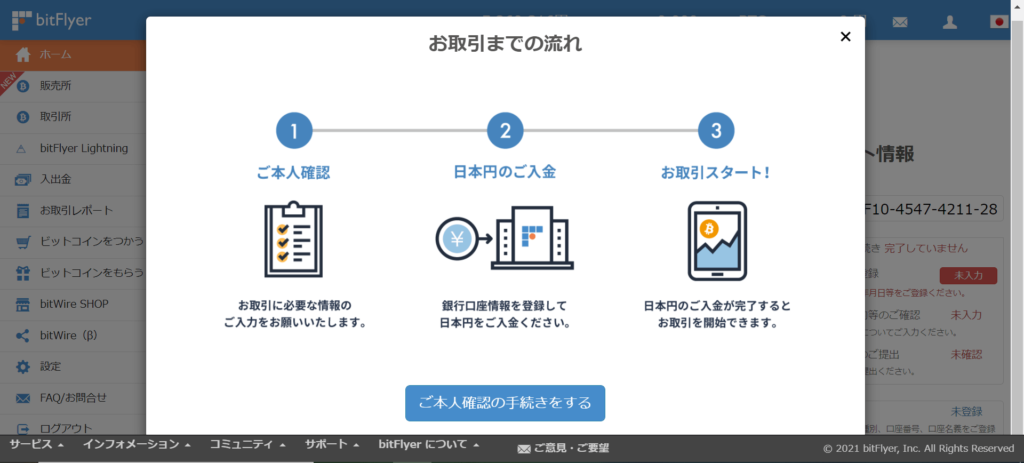Screen dimensions: 1024x463
Task: Click the gift box icon in sidebar
Action: [x=23, y=273]
